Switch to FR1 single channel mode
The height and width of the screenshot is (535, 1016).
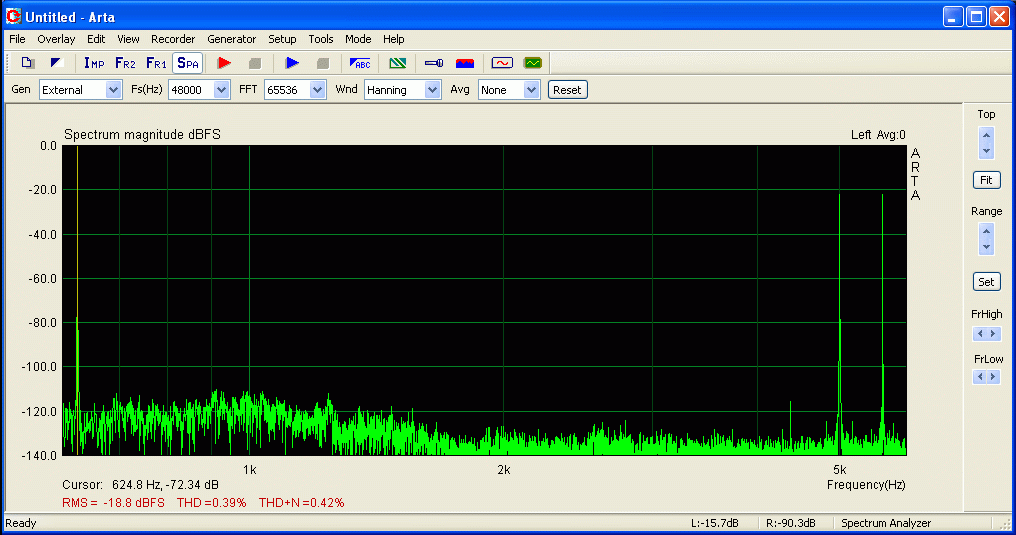pos(156,63)
